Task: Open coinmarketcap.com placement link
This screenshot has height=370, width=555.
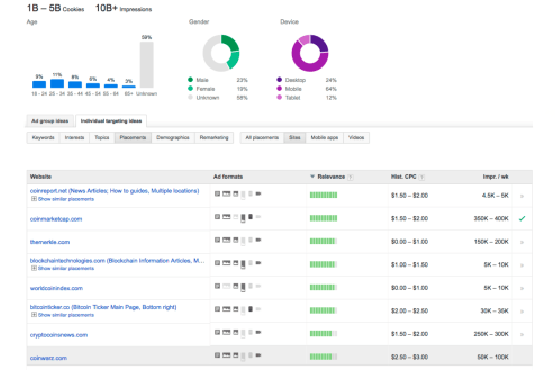Action: [x=56, y=219]
